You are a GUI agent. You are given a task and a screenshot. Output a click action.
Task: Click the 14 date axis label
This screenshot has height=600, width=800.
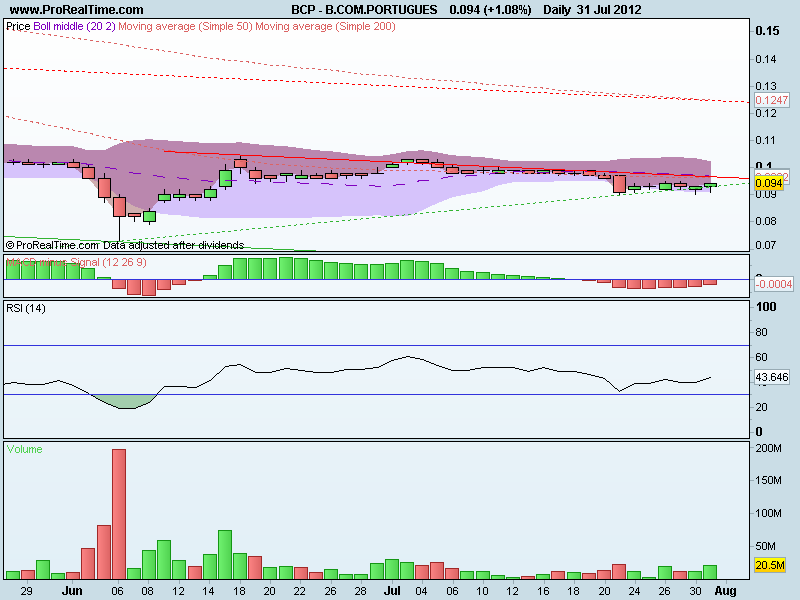(208, 591)
